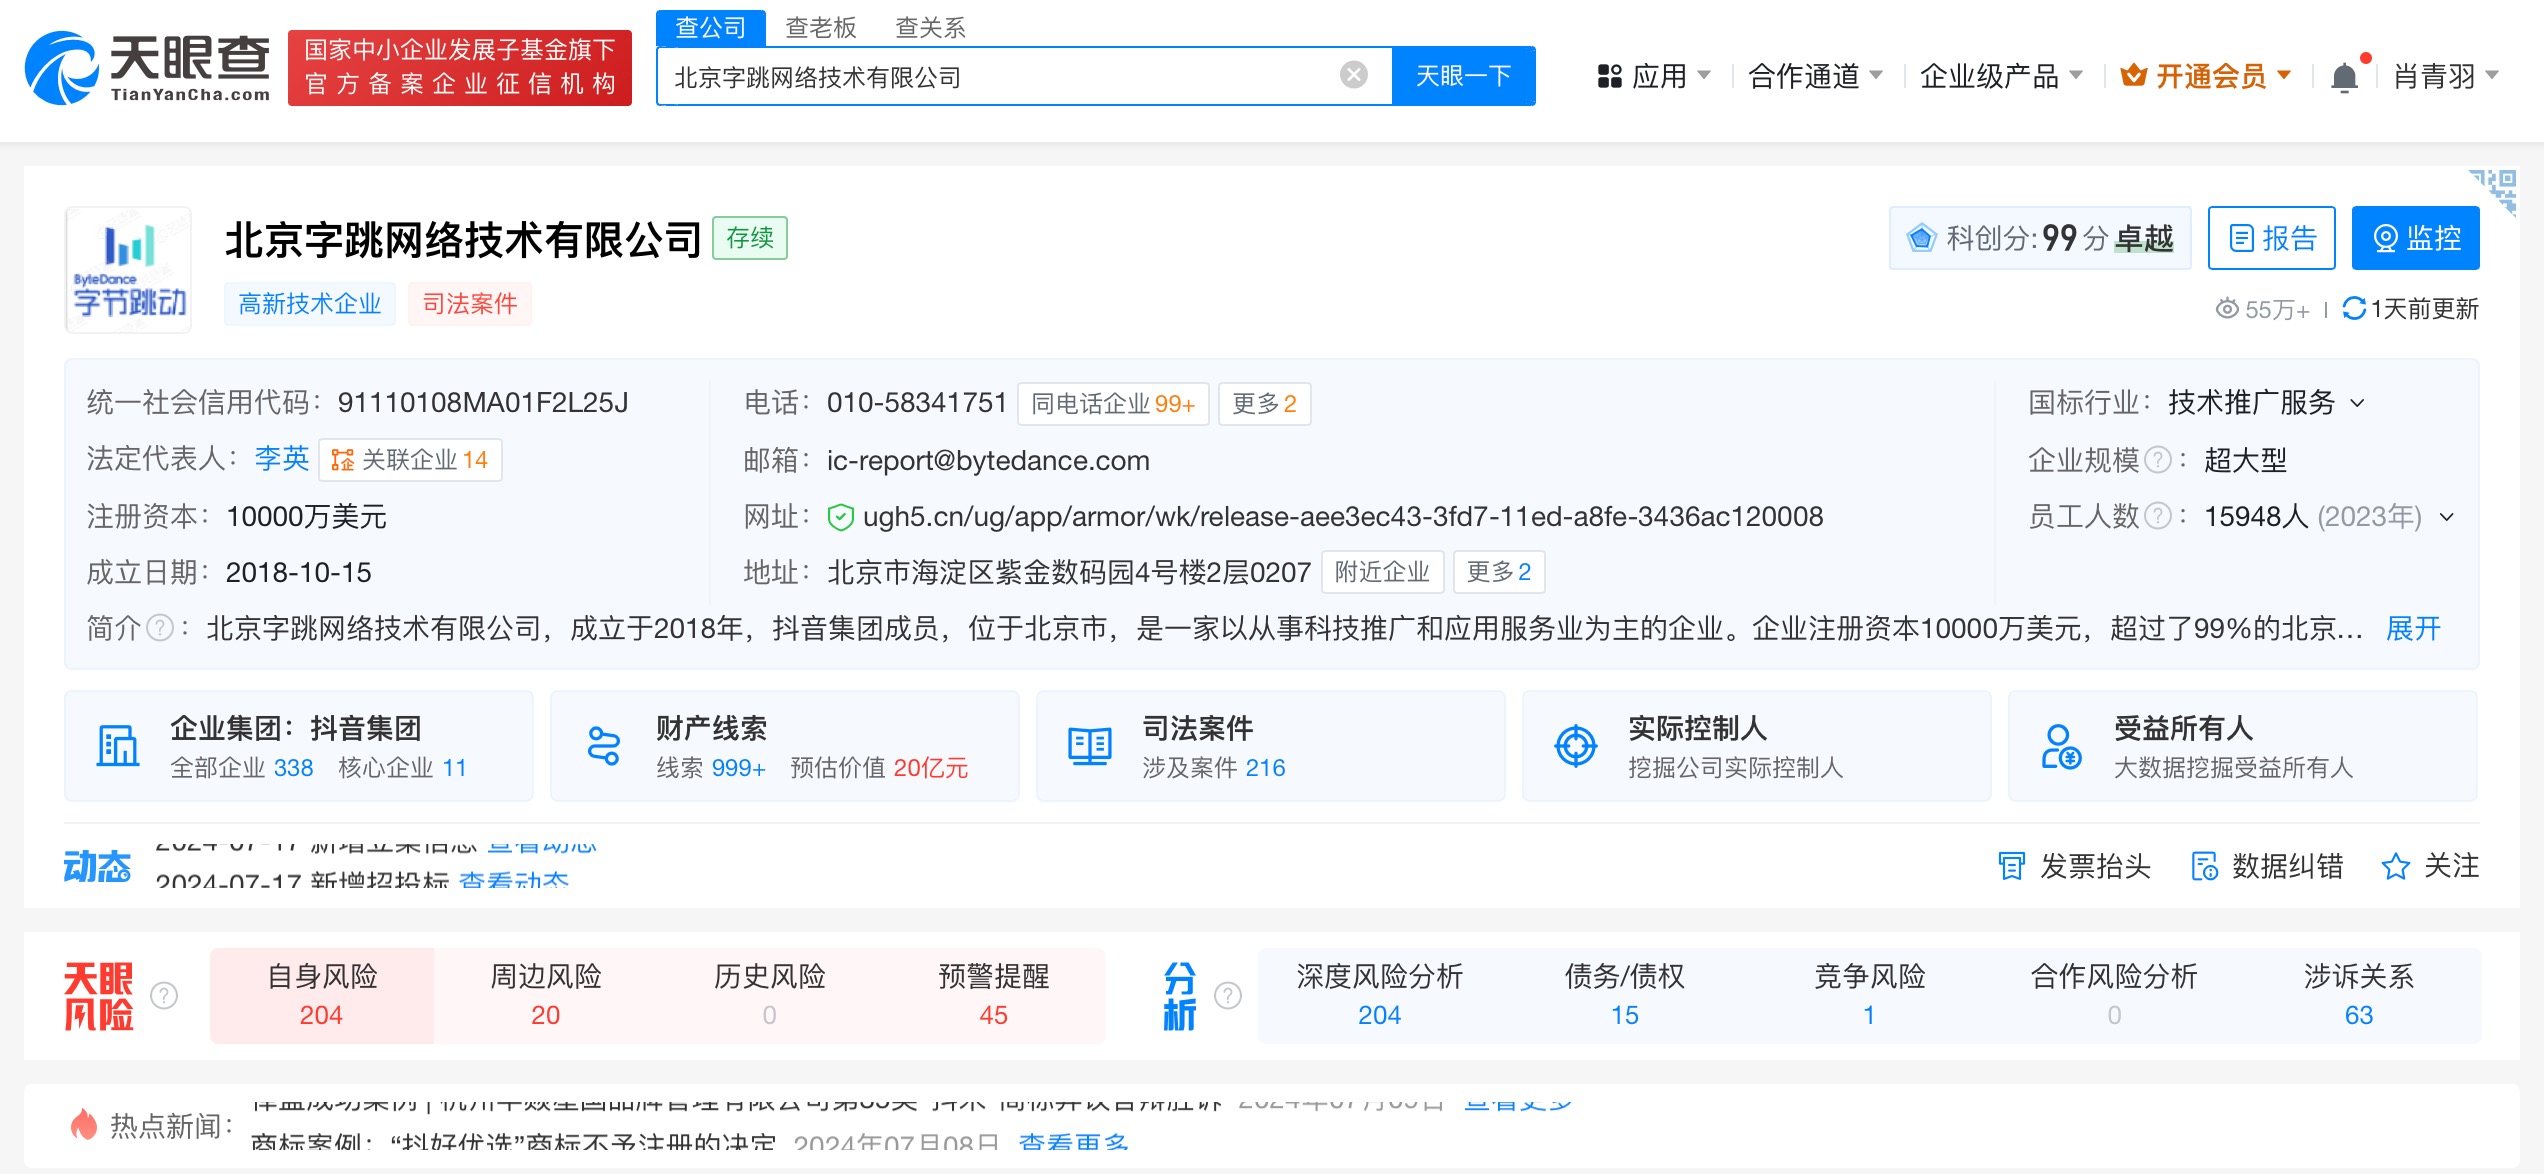Select the 周边风险 risk tab
The height and width of the screenshot is (1174, 2544).
(545, 995)
